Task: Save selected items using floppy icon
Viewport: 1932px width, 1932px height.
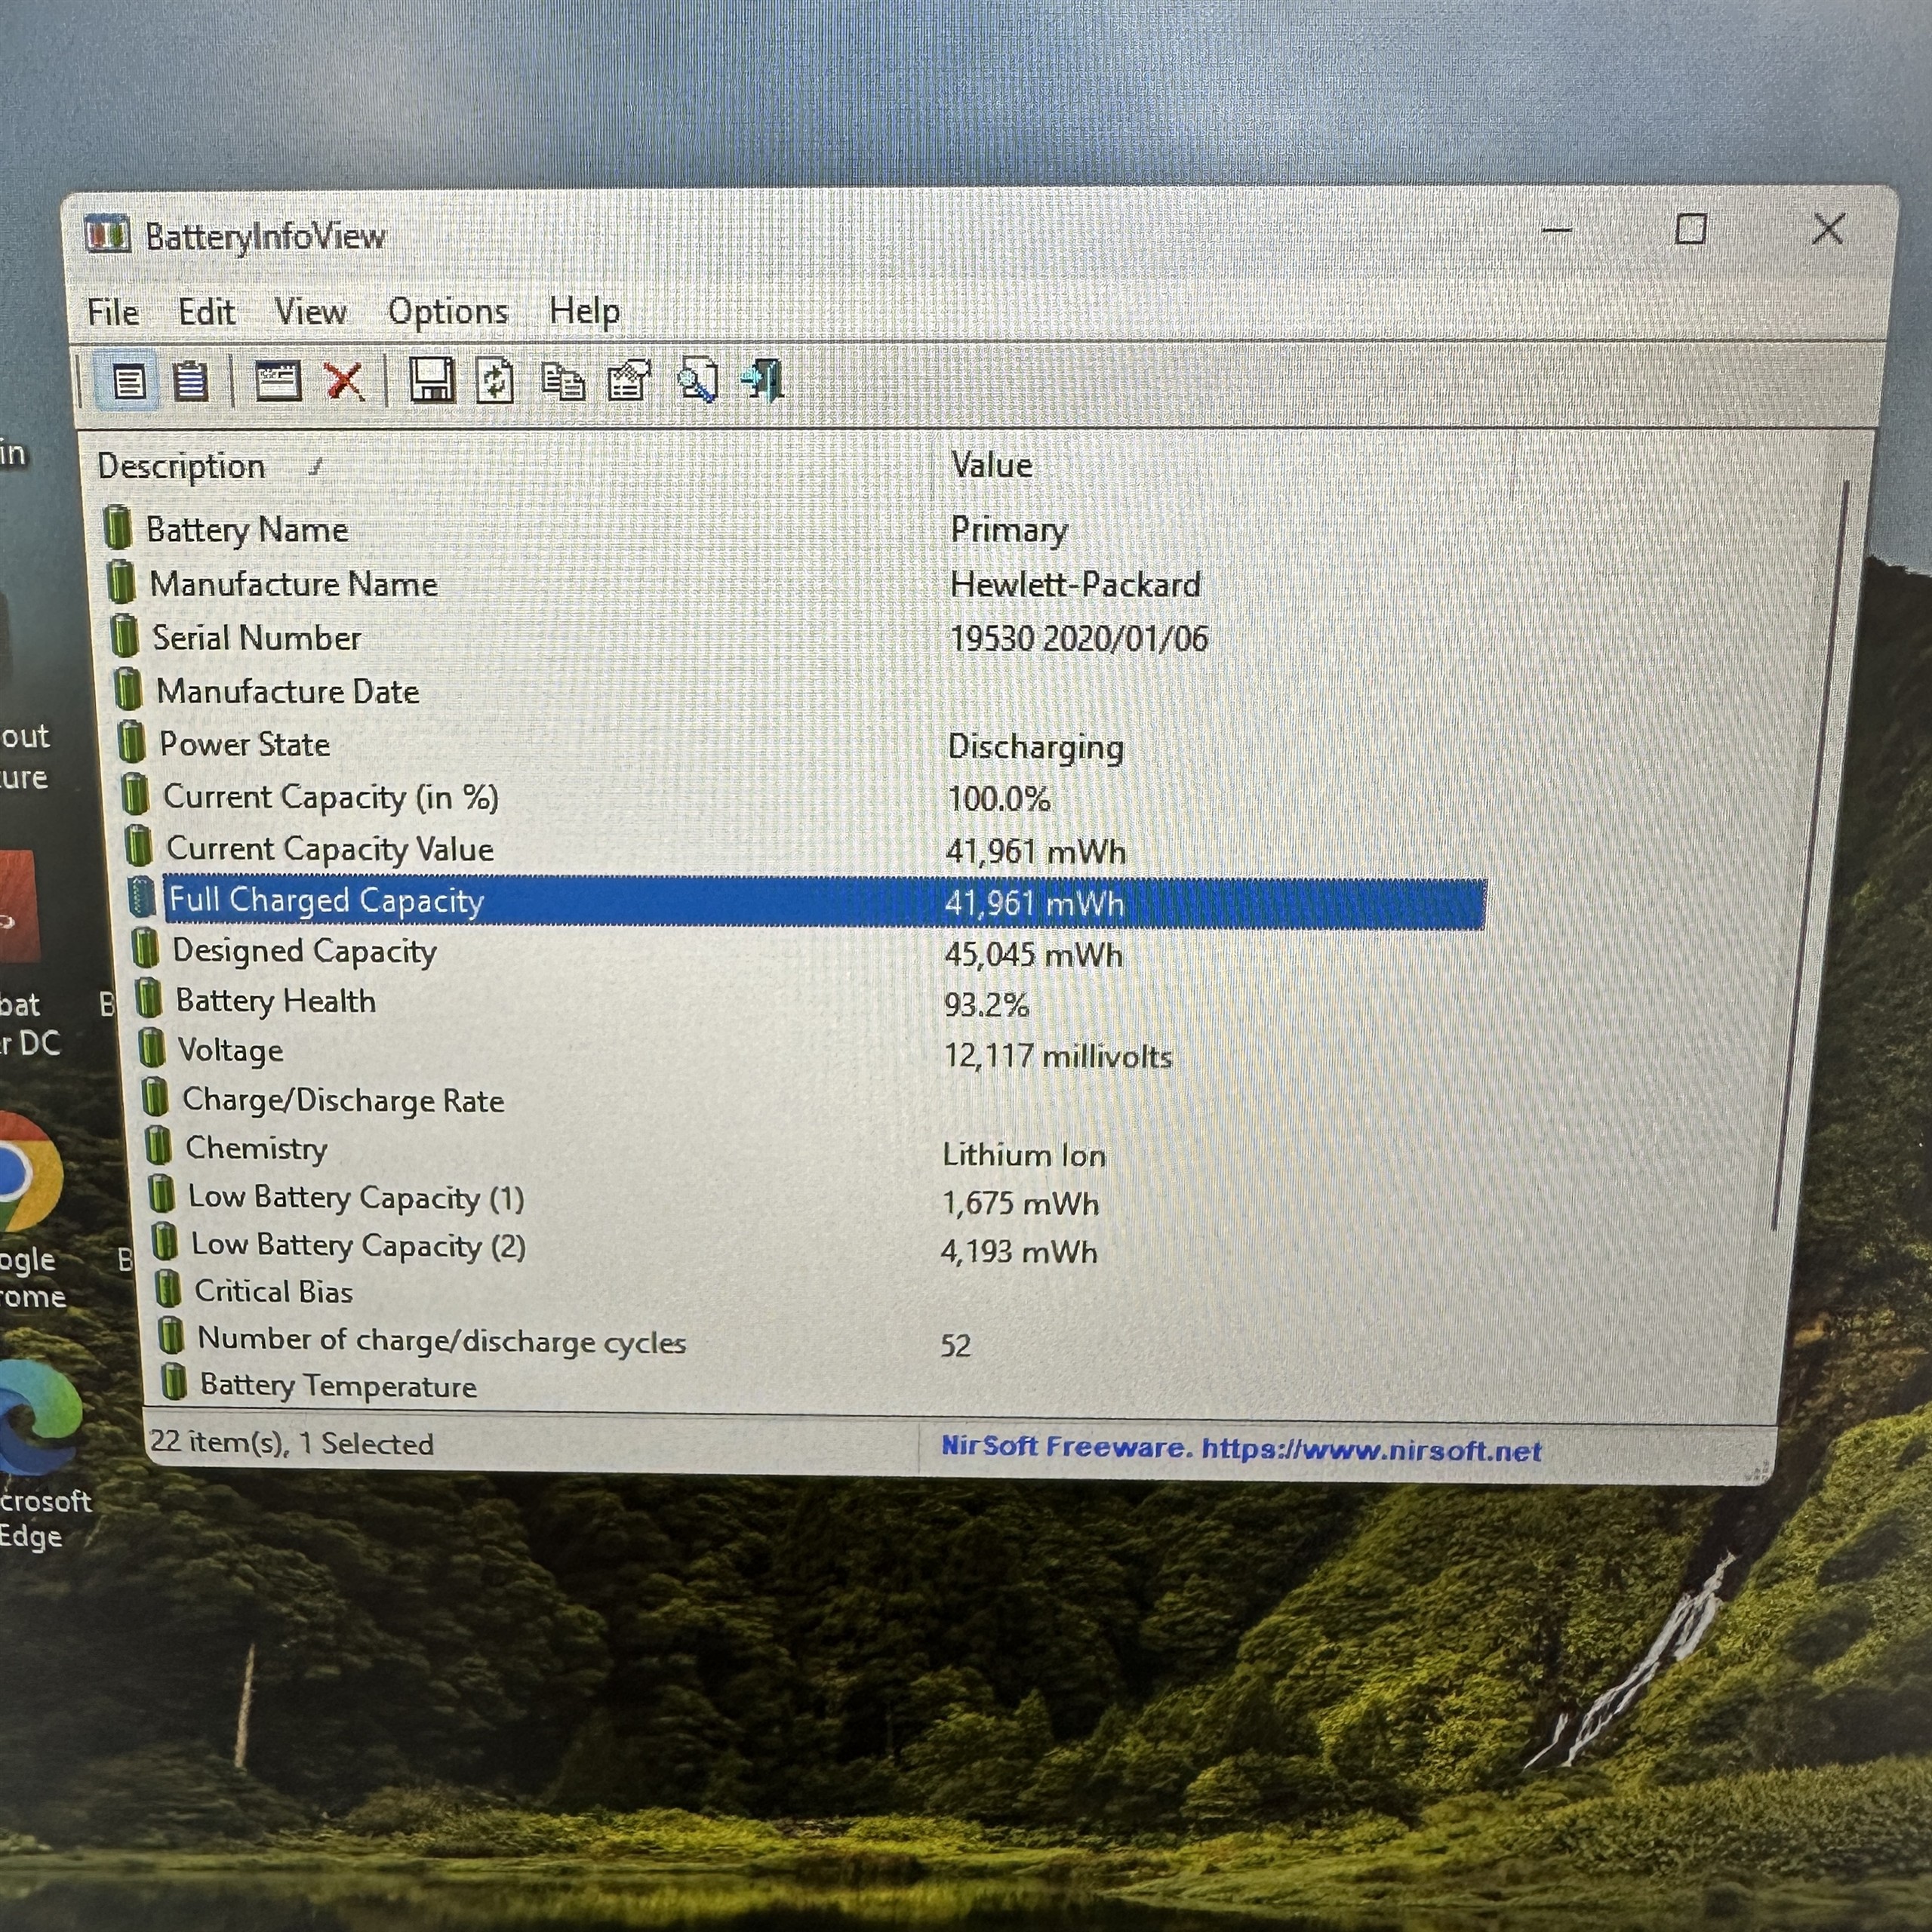Action: [x=432, y=381]
